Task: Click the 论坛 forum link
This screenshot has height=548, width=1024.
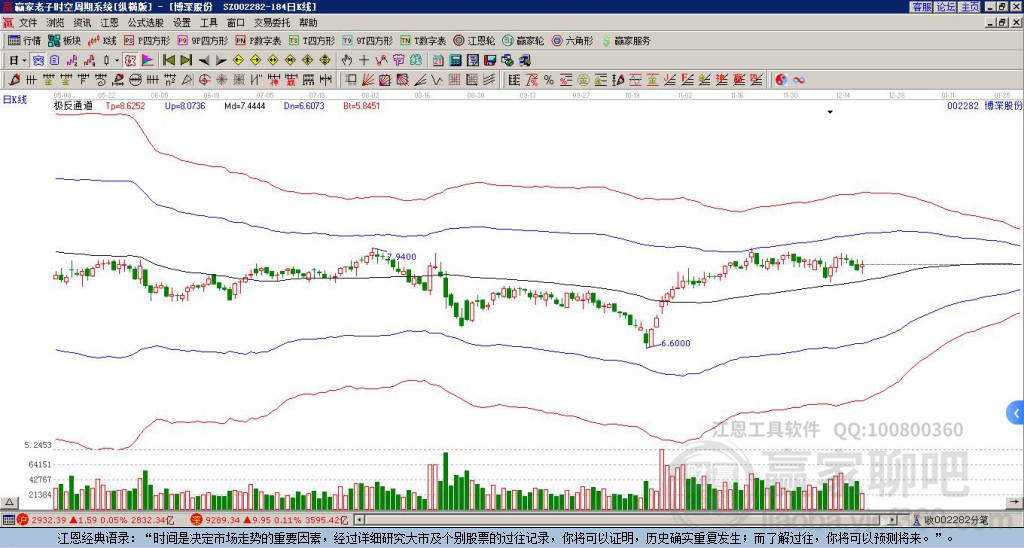Action: [945, 7]
